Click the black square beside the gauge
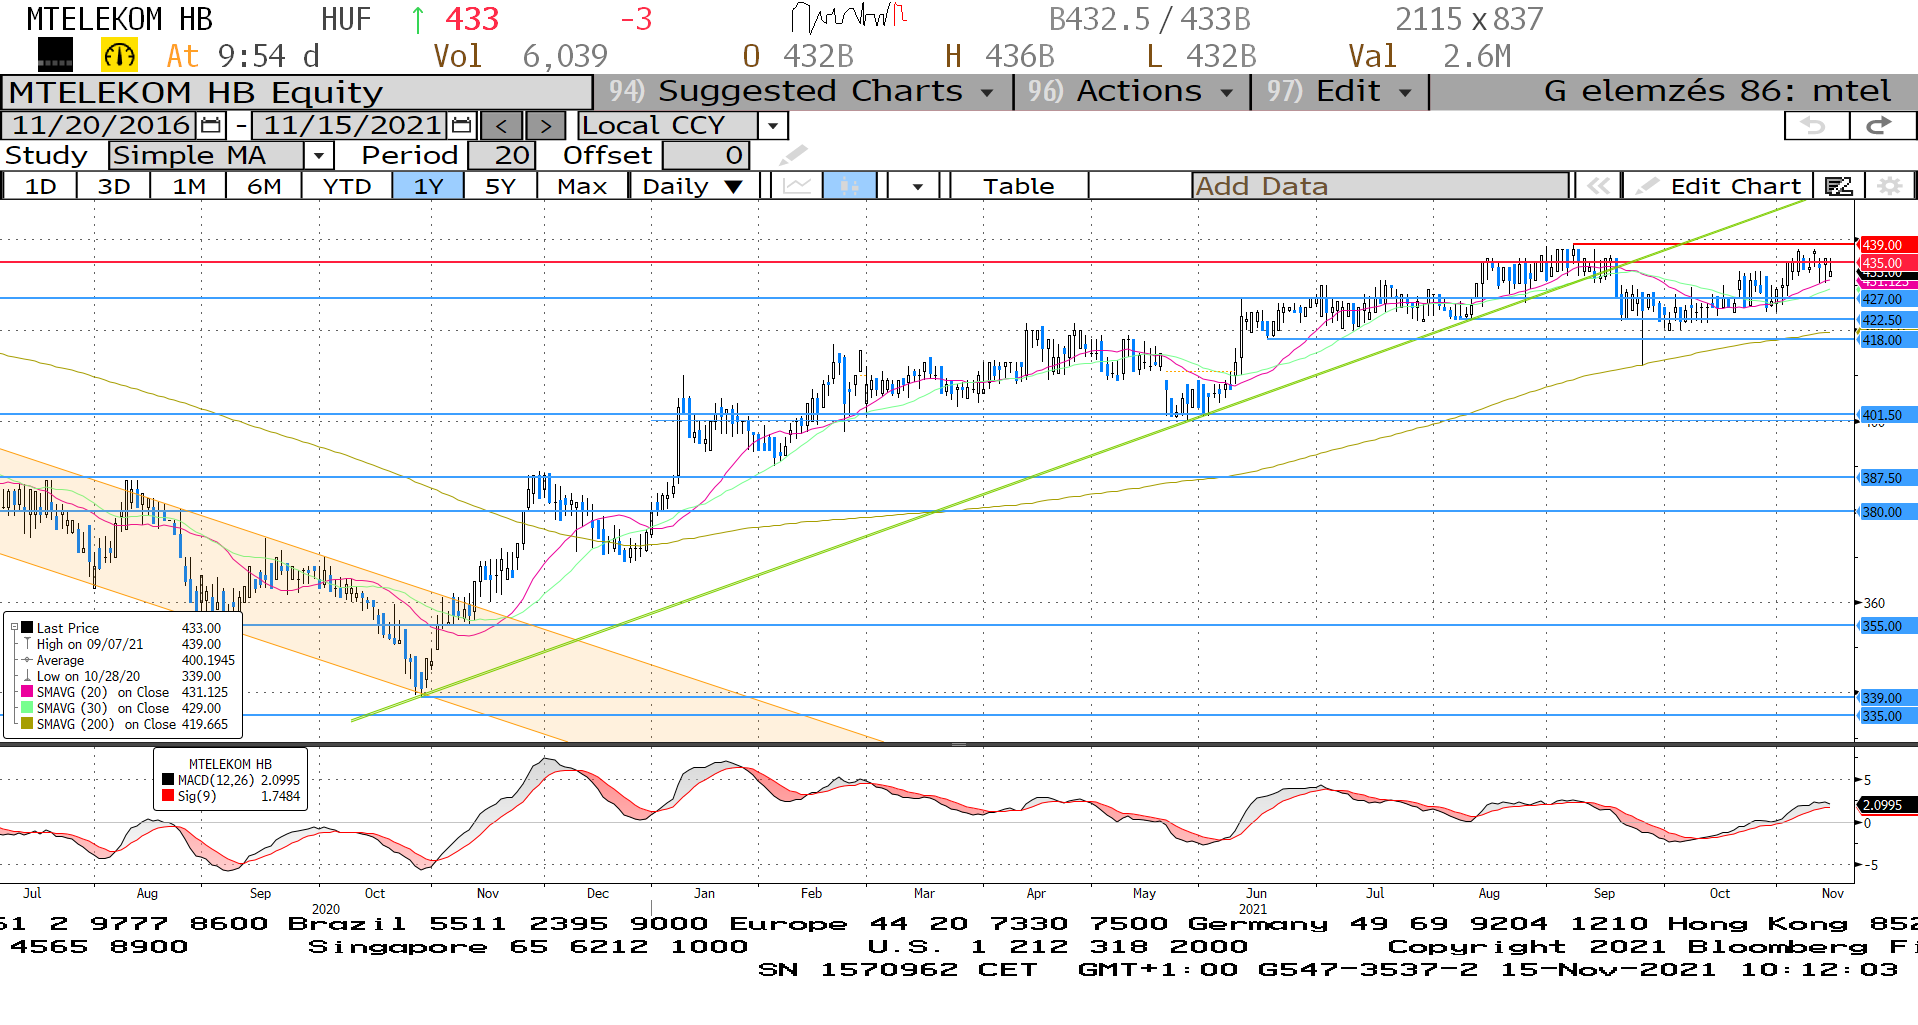The width and height of the screenshot is (1918, 1025). click(55, 55)
